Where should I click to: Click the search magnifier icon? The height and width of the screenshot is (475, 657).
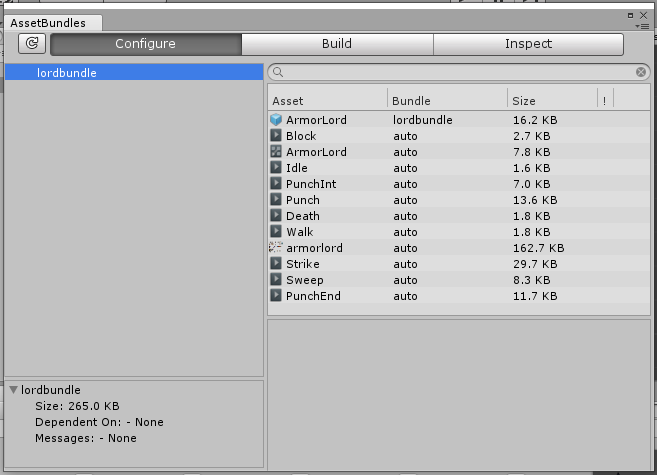278,72
